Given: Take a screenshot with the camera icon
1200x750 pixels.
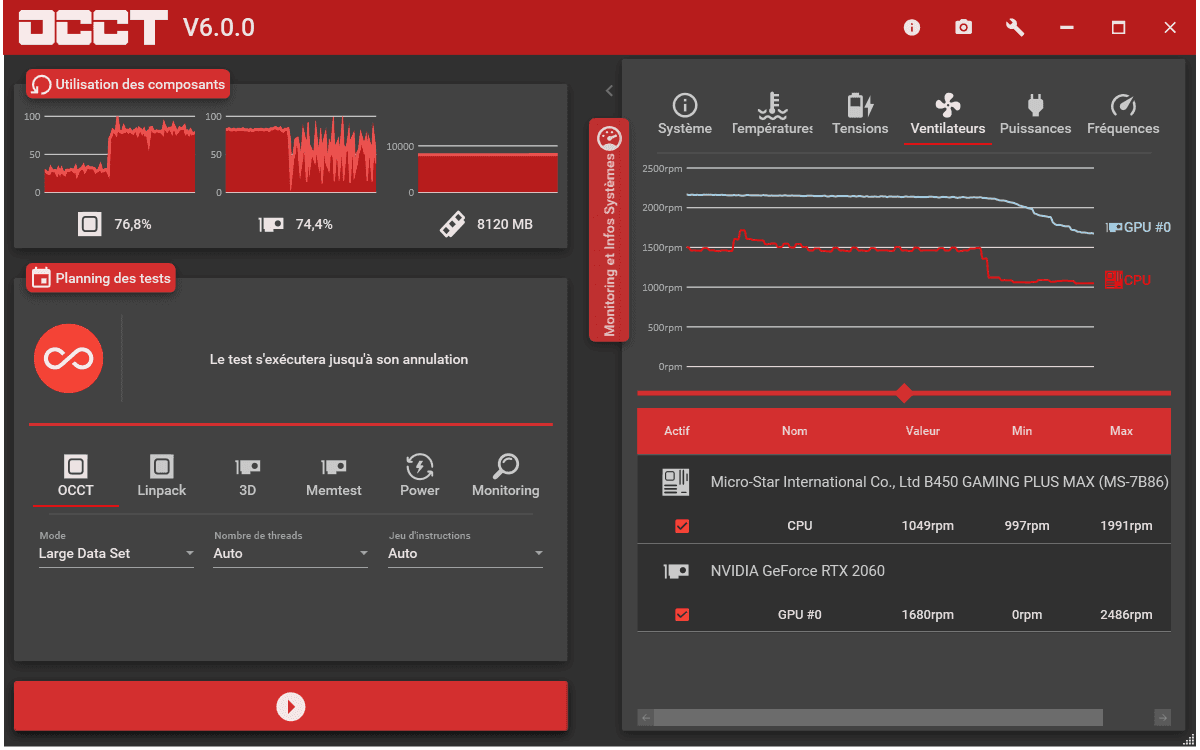Looking at the screenshot, I should point(963,28).
